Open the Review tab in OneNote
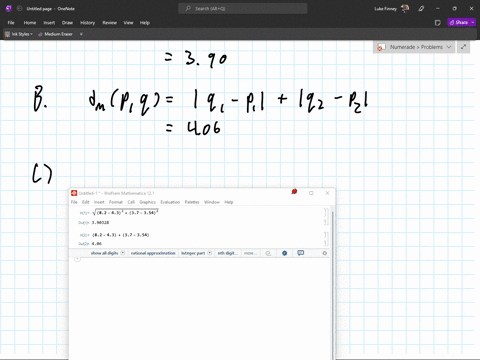This screenshot has height=360, width=480. point(110,23)
